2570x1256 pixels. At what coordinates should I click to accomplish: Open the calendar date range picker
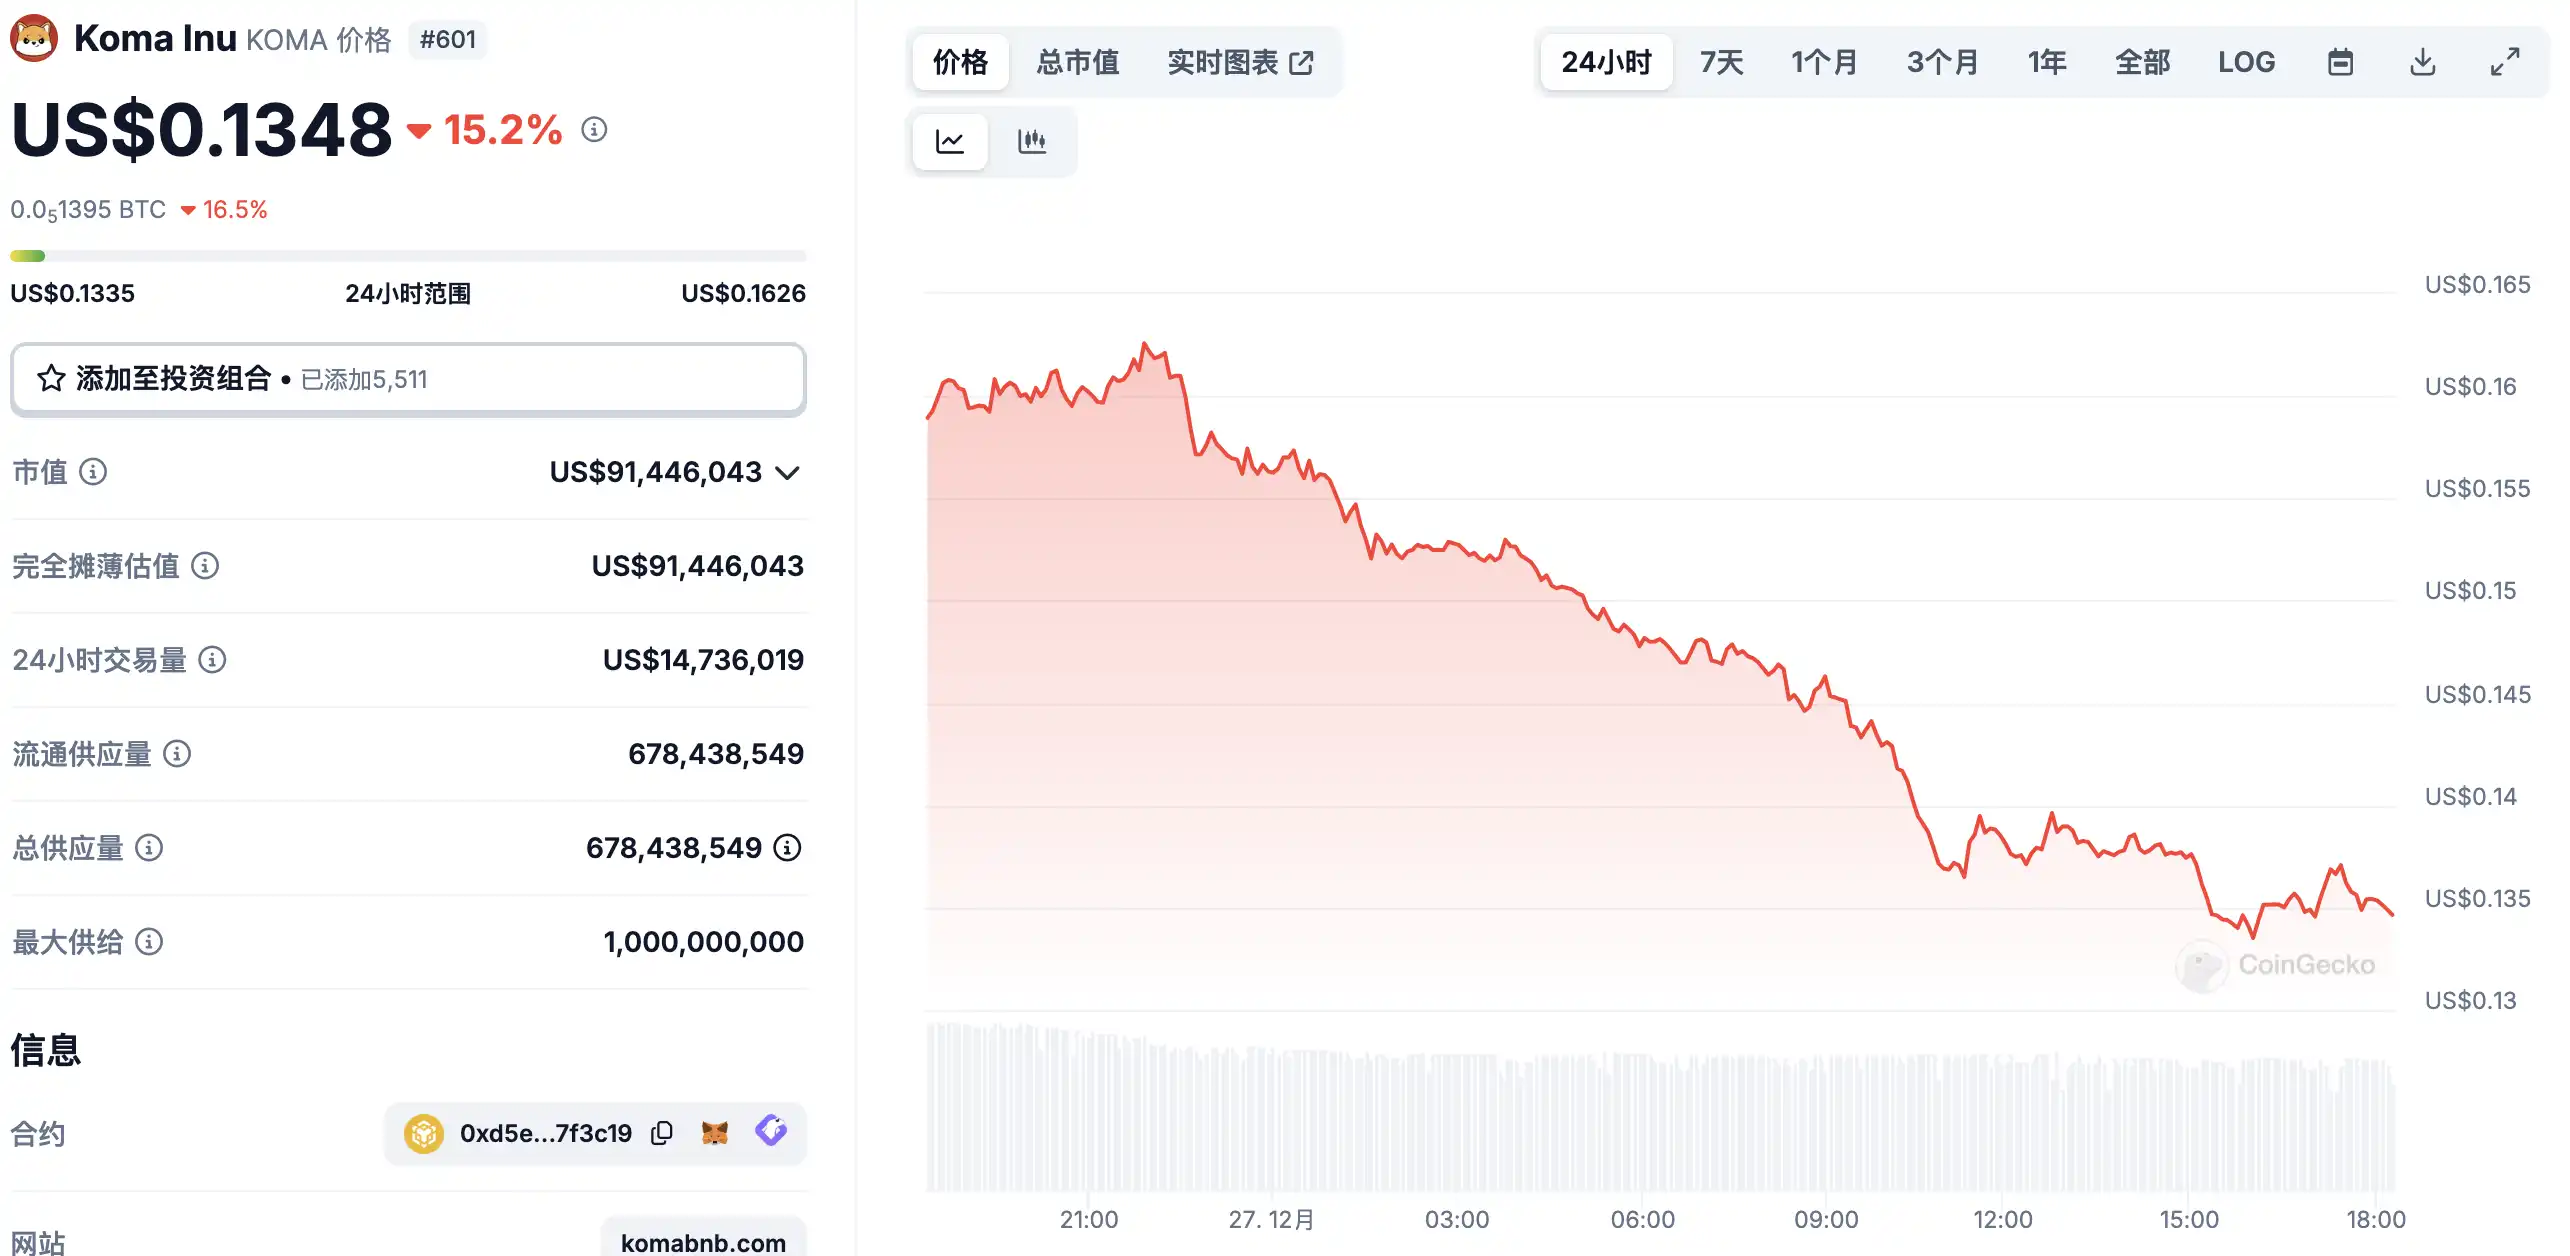coord(2340,63)
